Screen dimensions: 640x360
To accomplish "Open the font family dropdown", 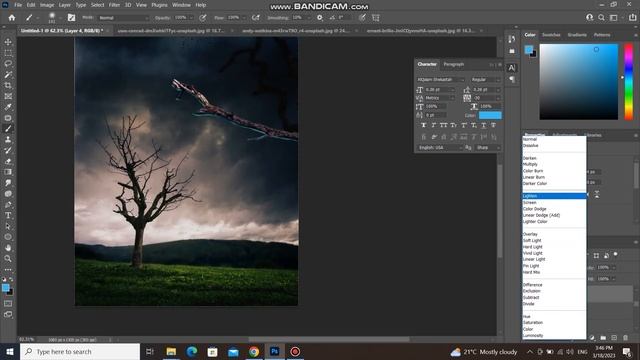I will tap(440, 80).
